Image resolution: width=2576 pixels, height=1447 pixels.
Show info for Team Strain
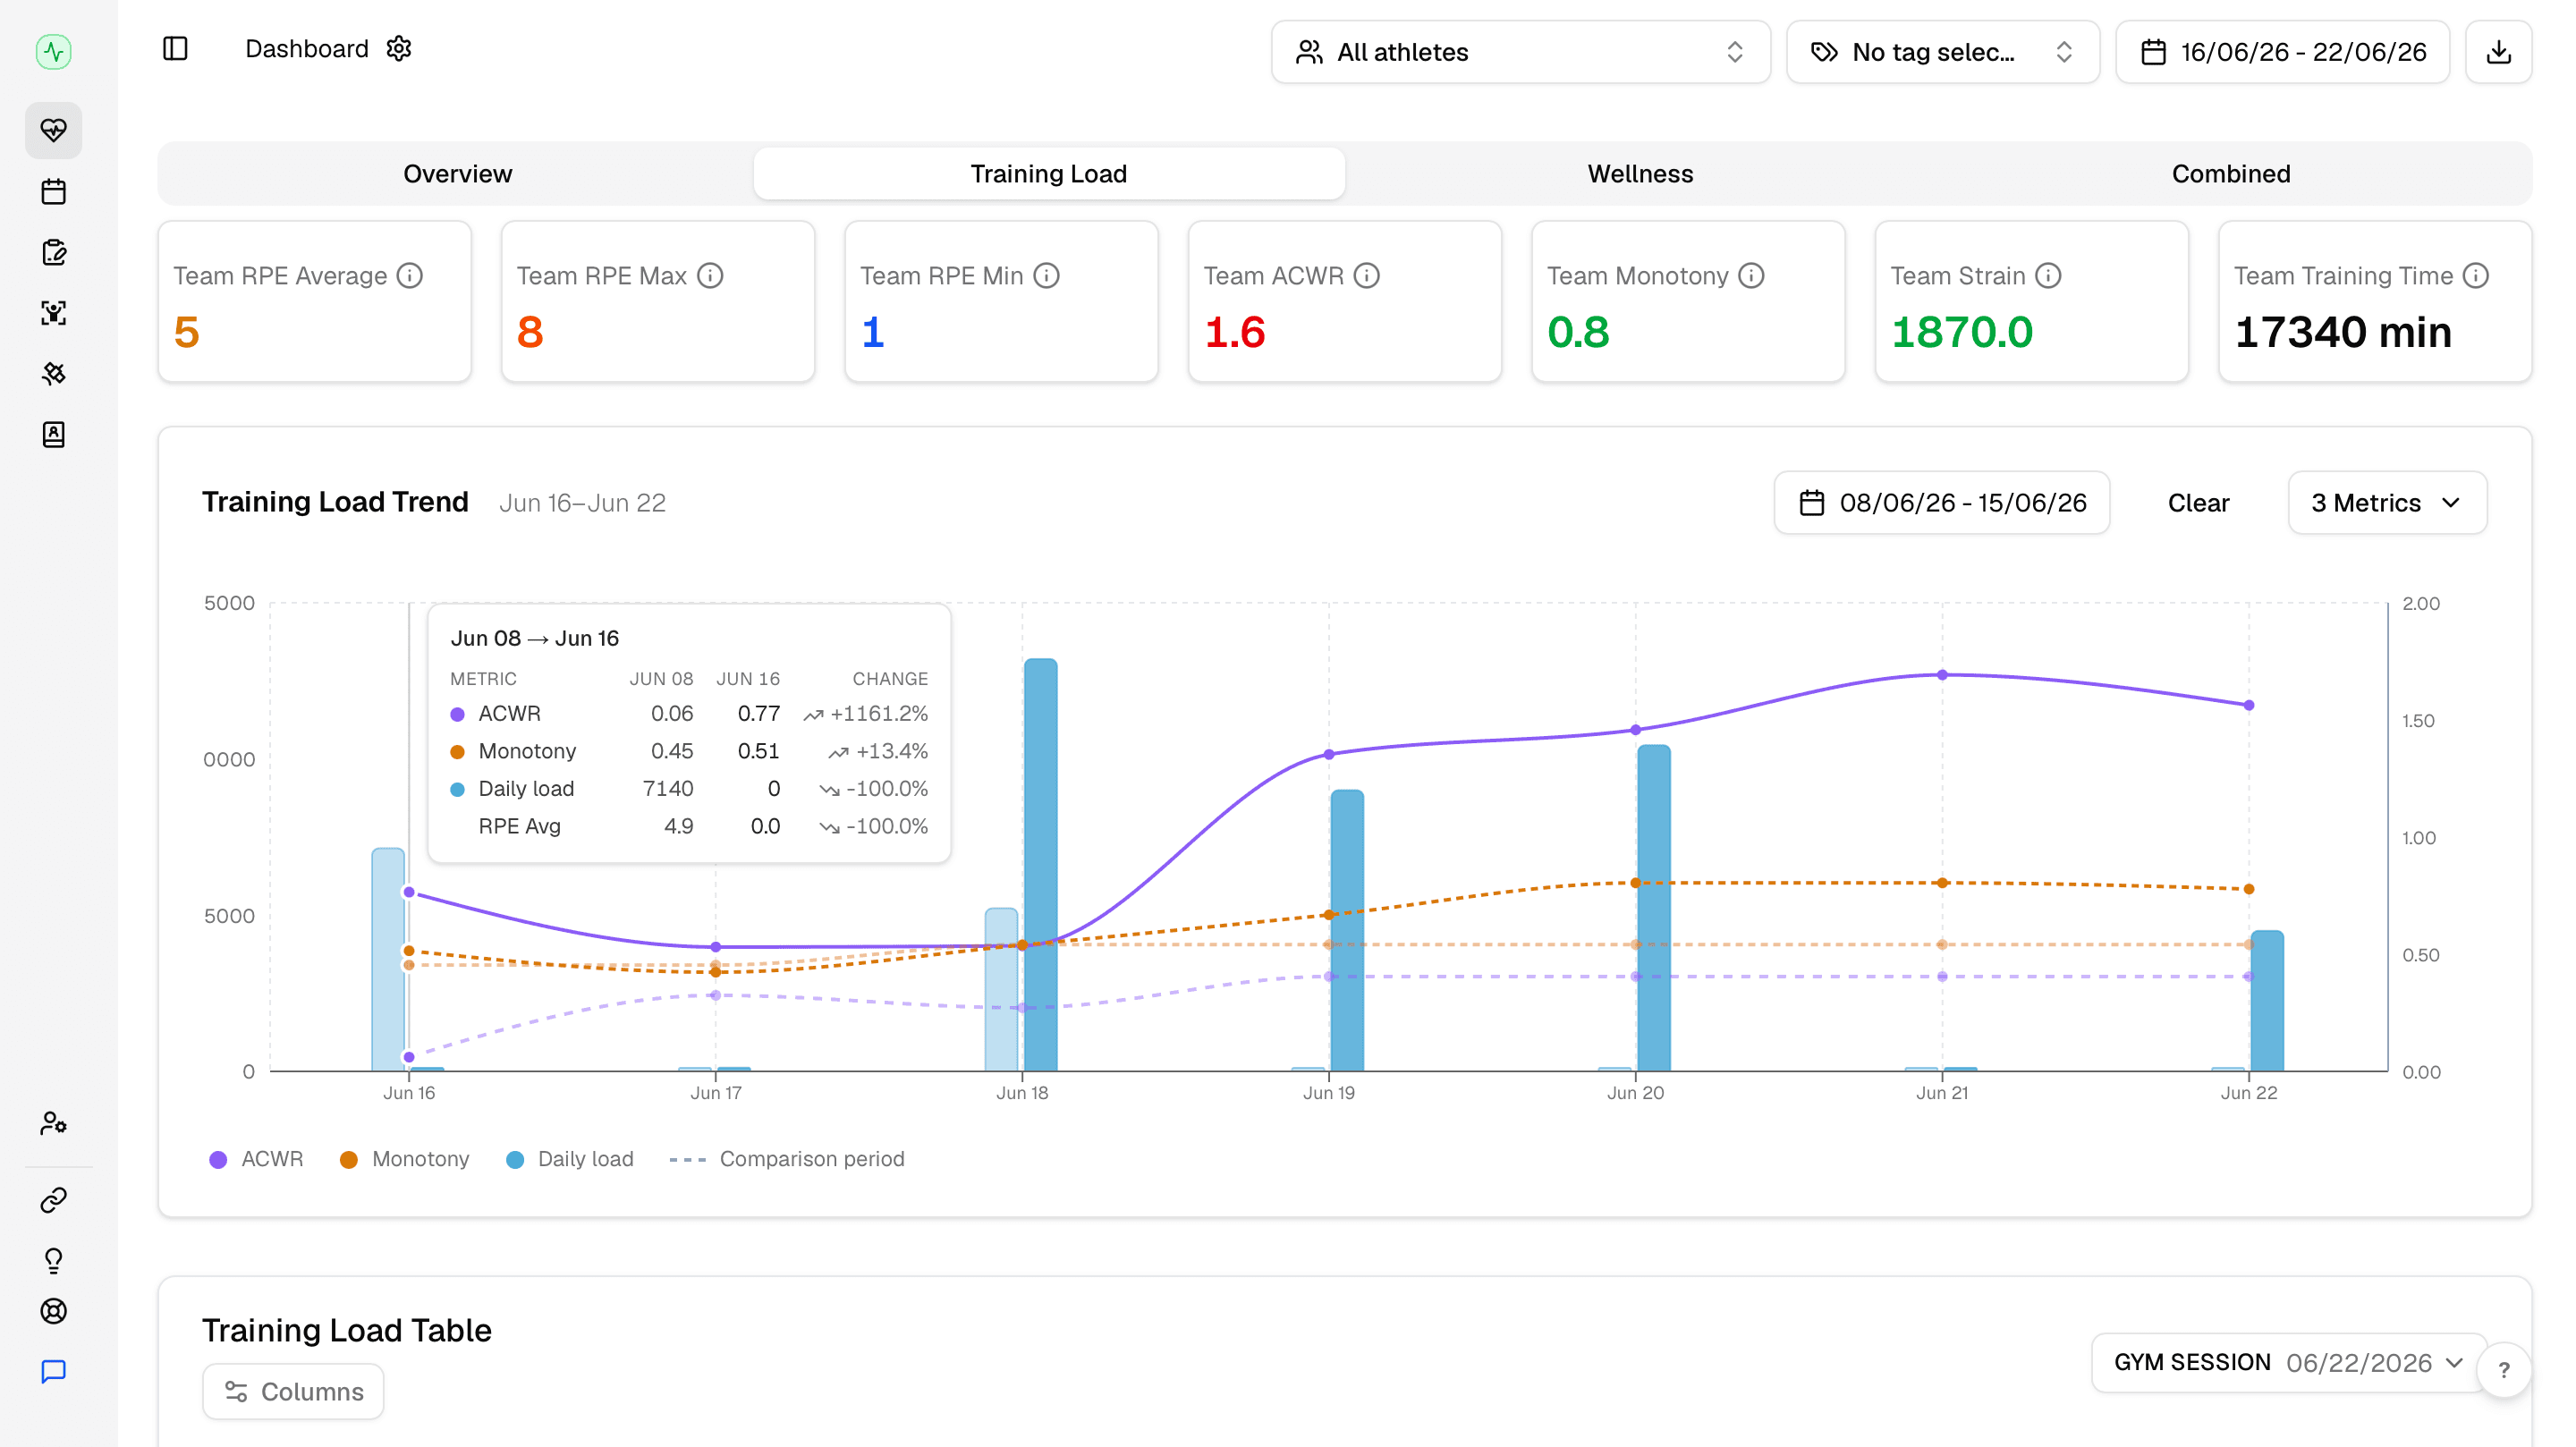click(2048, 276)
